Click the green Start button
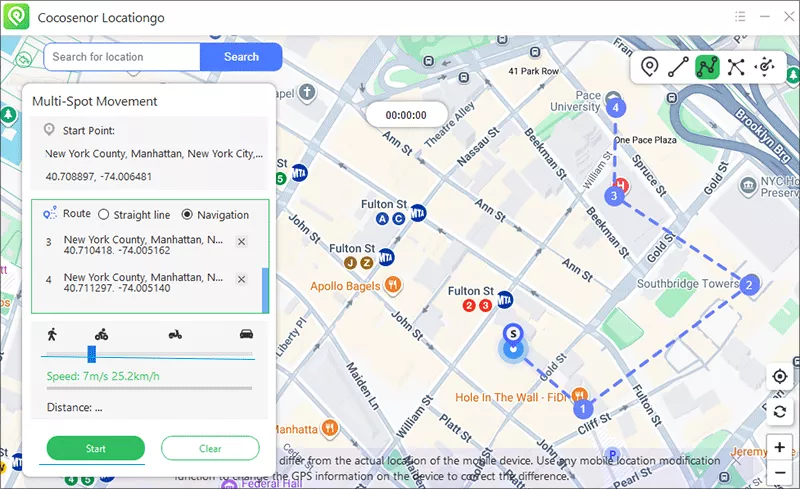Screen dimensions: 800x489 (95, 449)
